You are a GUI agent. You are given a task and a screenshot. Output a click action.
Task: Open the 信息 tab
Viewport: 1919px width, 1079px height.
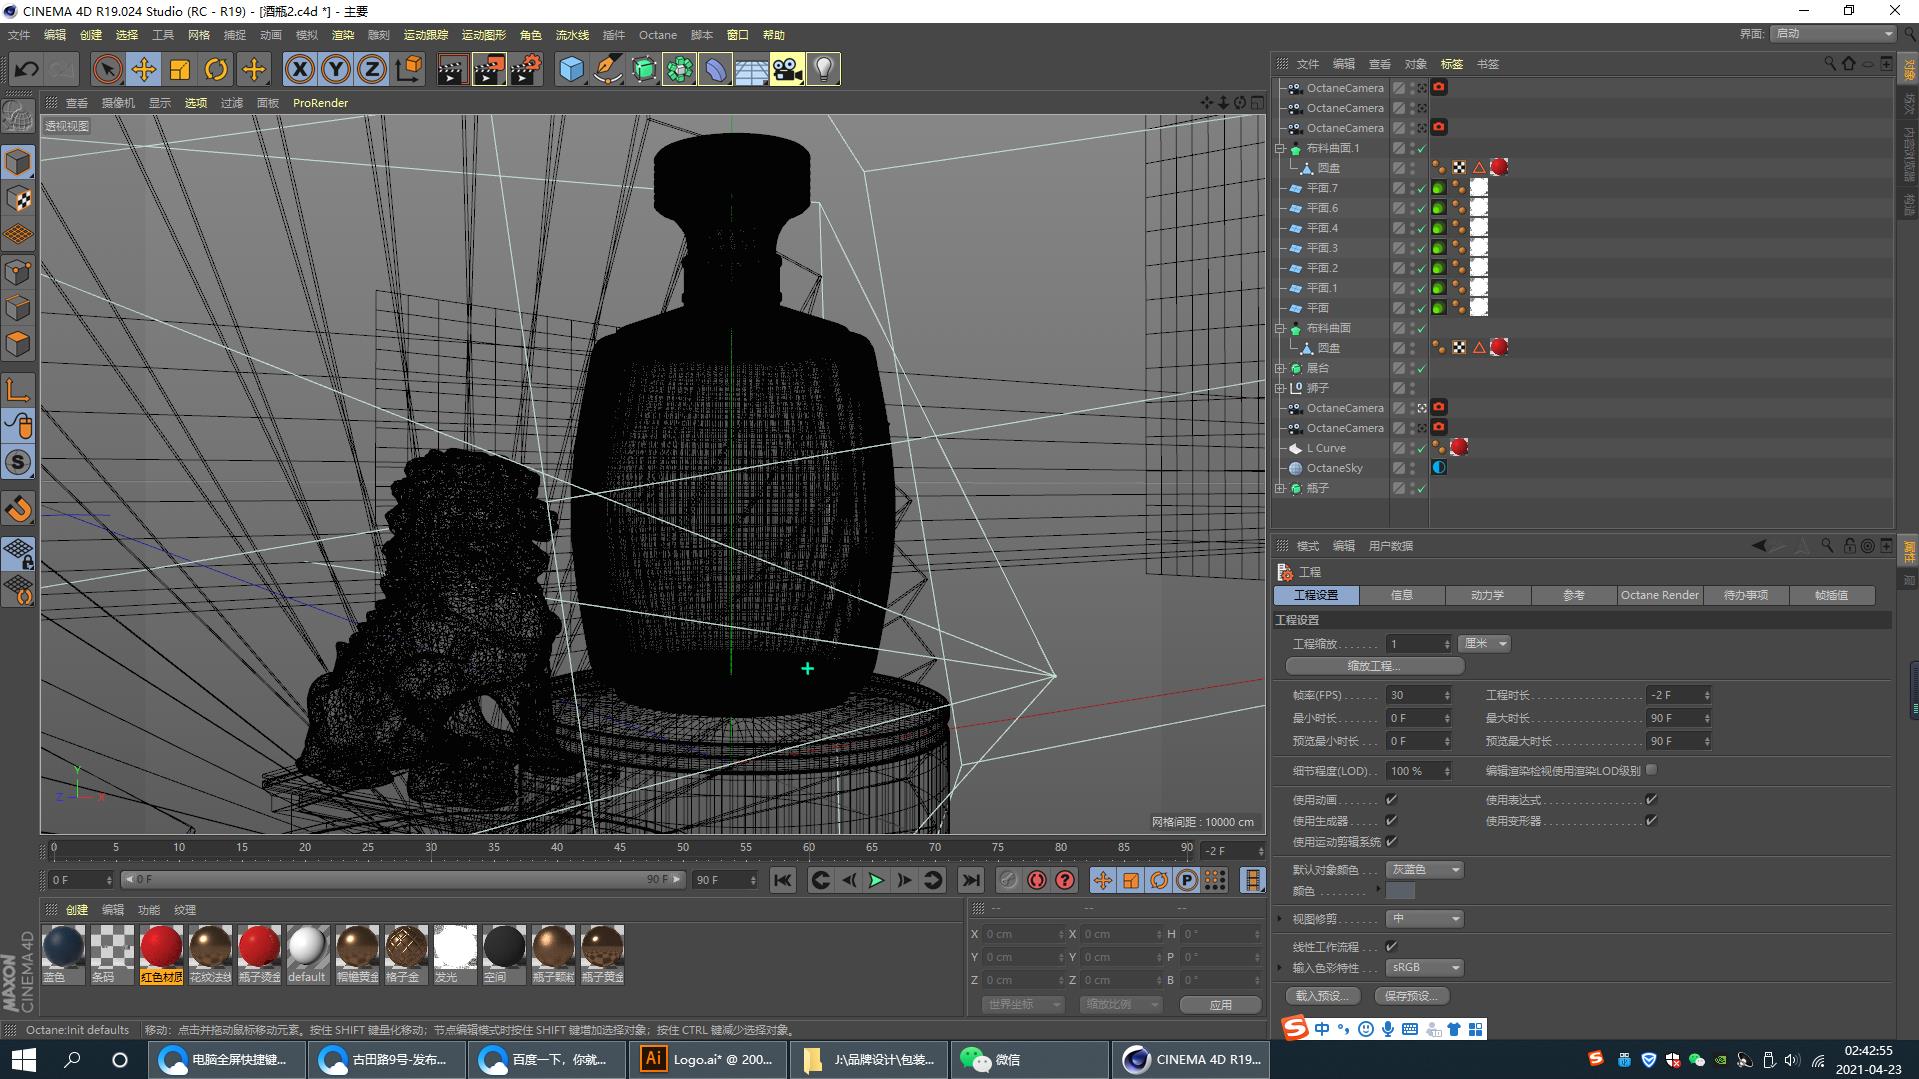point(1401,595)
